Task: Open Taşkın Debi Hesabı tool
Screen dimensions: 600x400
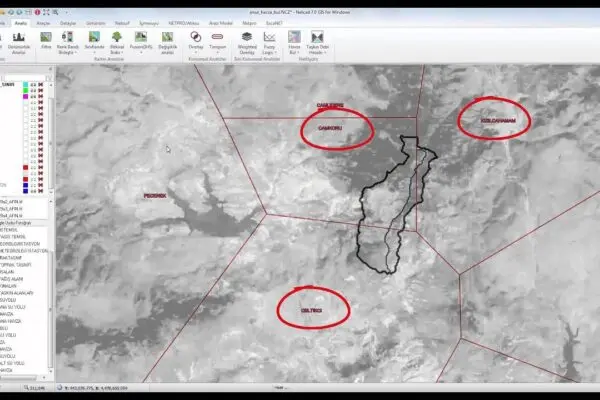Action: click(x=317, y=42)
